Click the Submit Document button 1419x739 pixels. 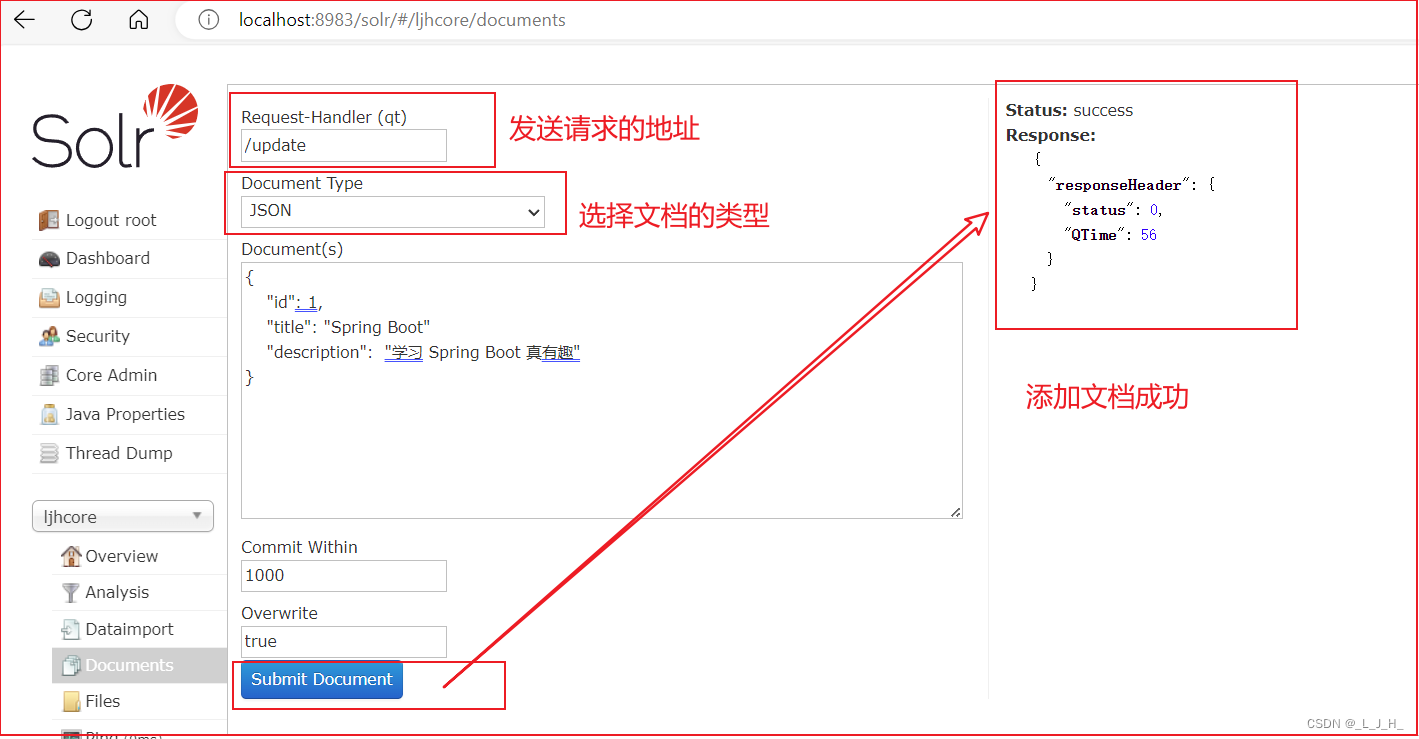coord(322,679)
